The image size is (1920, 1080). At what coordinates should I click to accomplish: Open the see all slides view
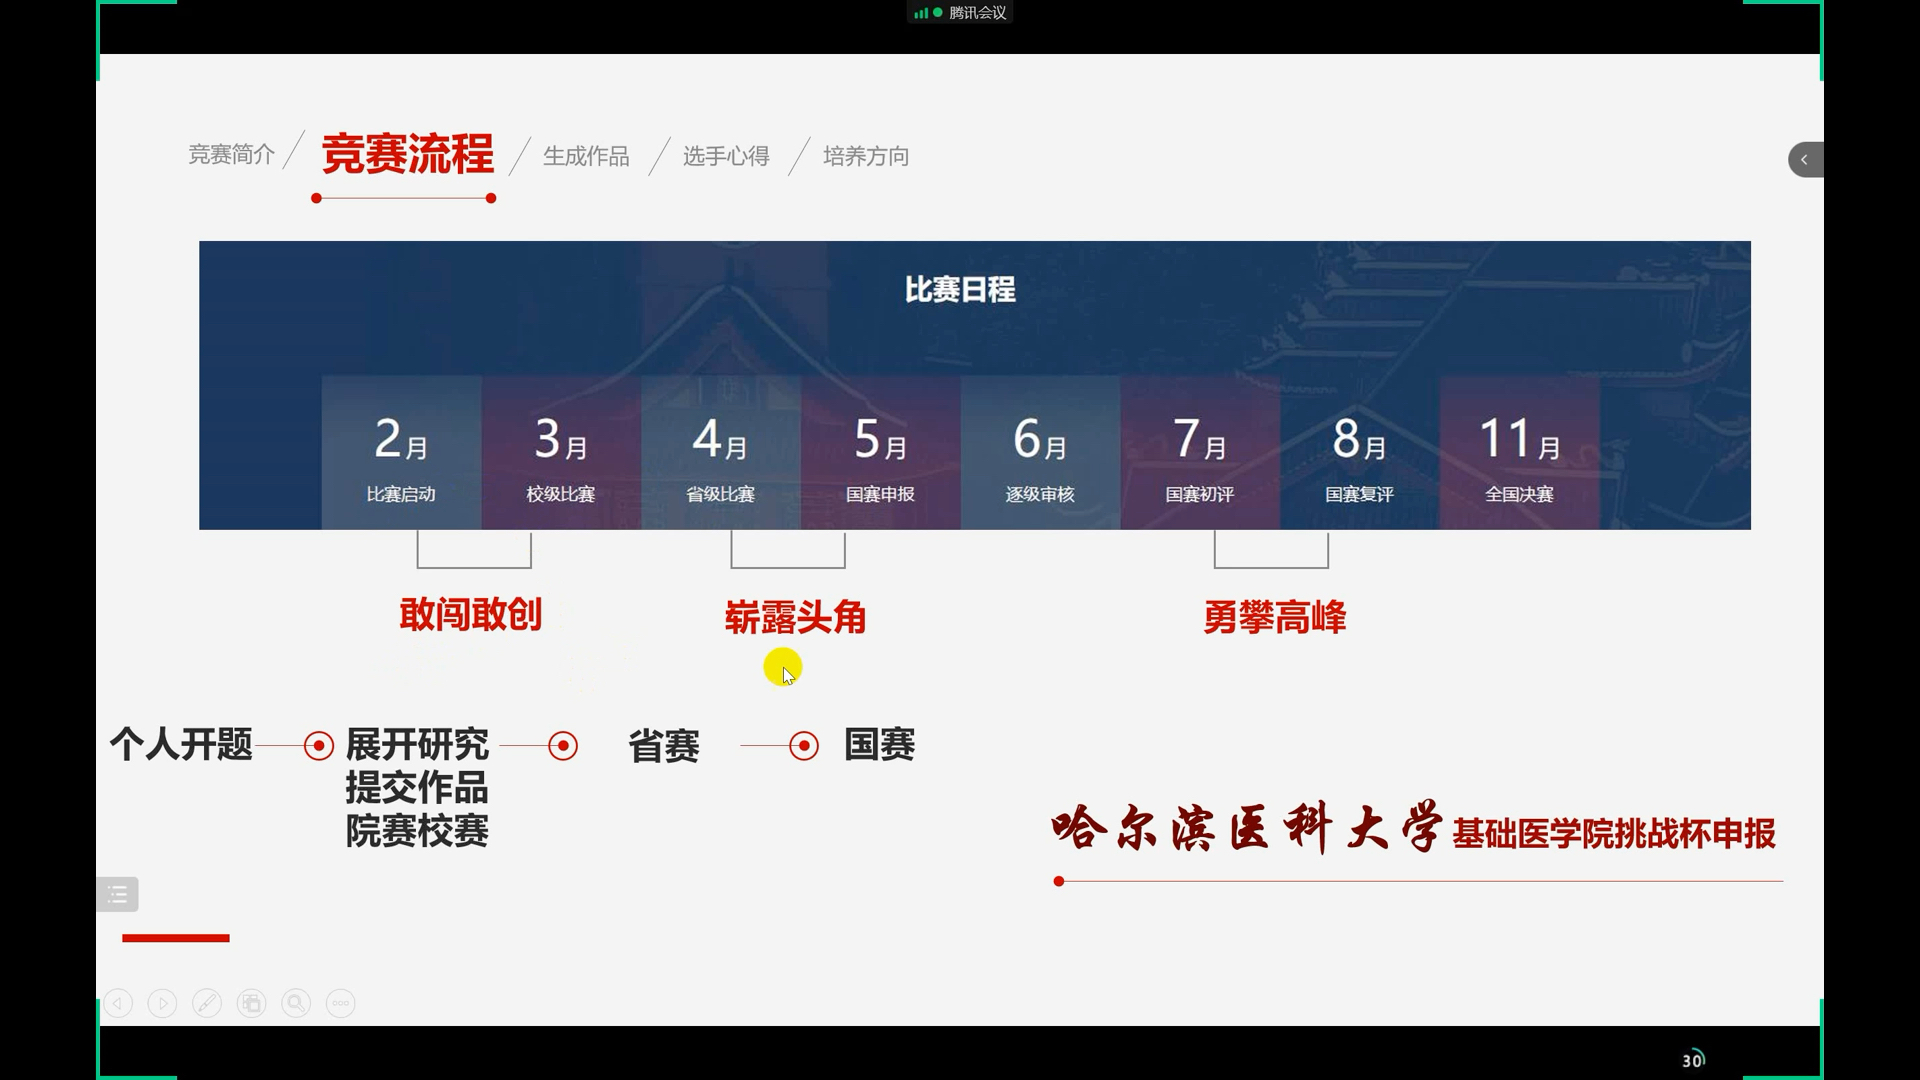[251, 1003]
